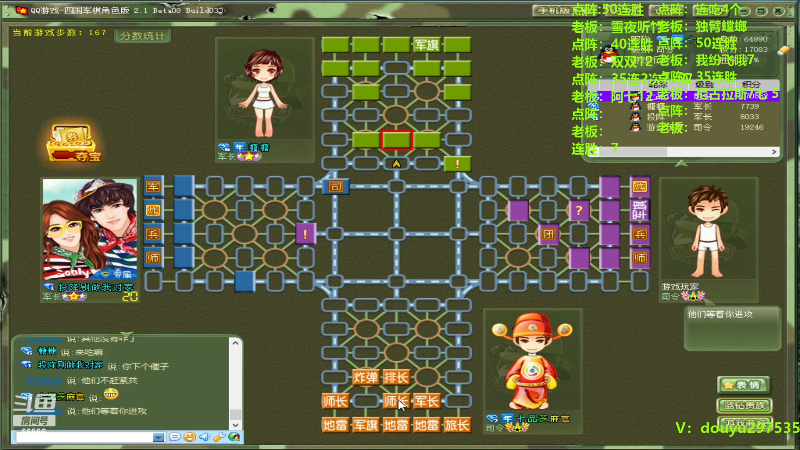Click the green exclamation mark piece
Screen dimensions: 800x450
457,164
